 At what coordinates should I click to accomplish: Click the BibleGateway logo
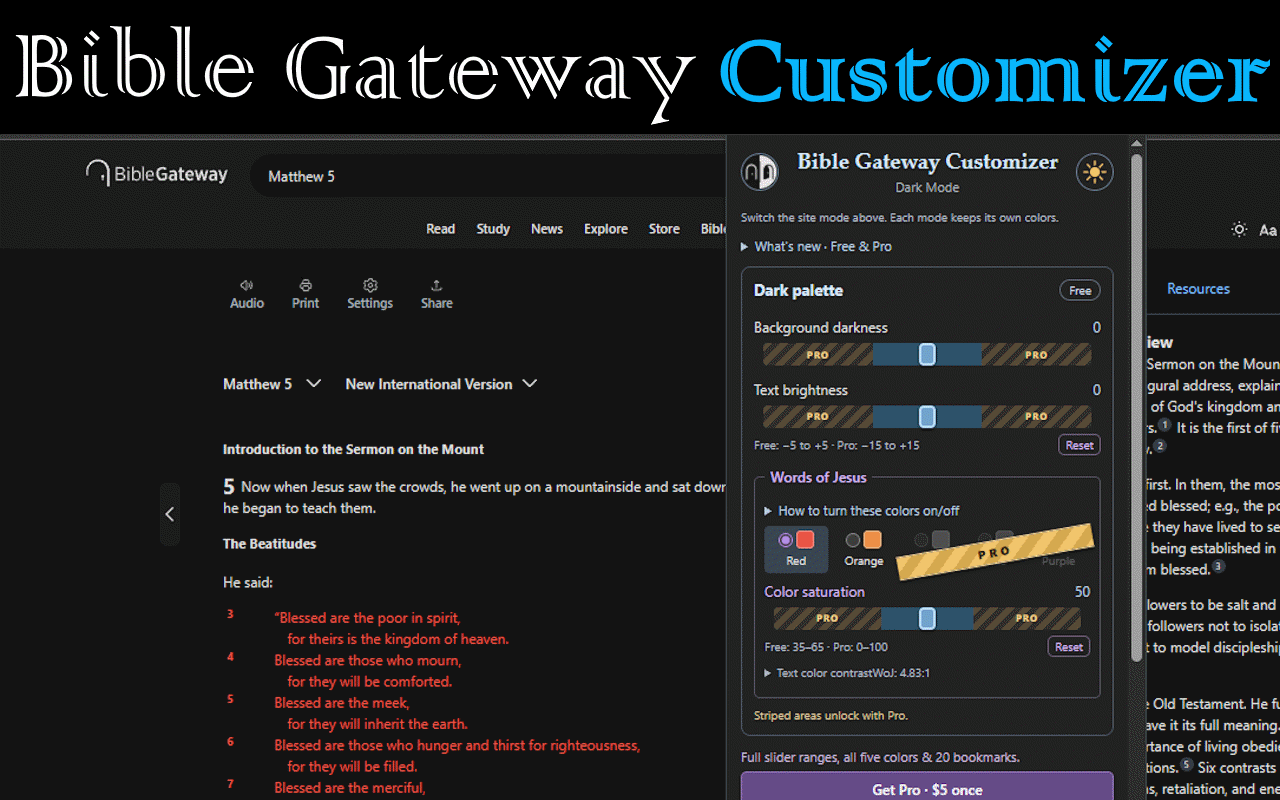(157, 174)
